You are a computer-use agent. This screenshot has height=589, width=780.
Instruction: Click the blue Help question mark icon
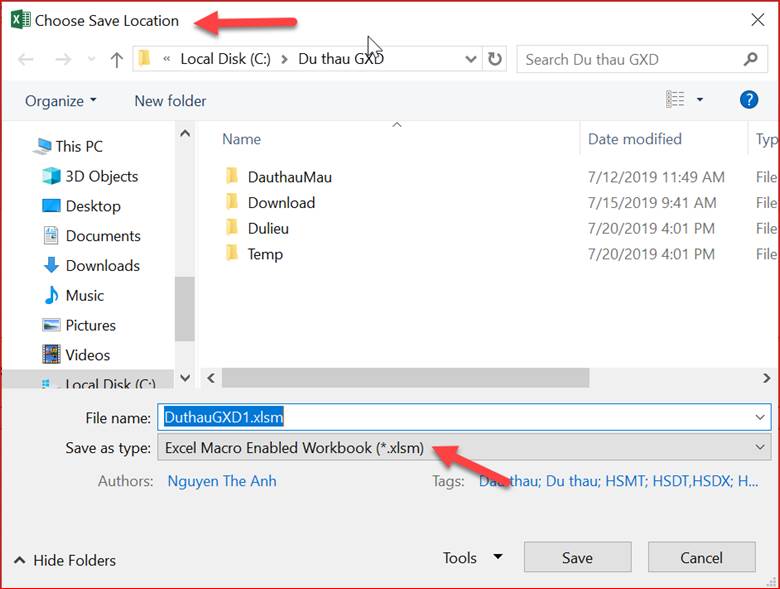(748, 100)
